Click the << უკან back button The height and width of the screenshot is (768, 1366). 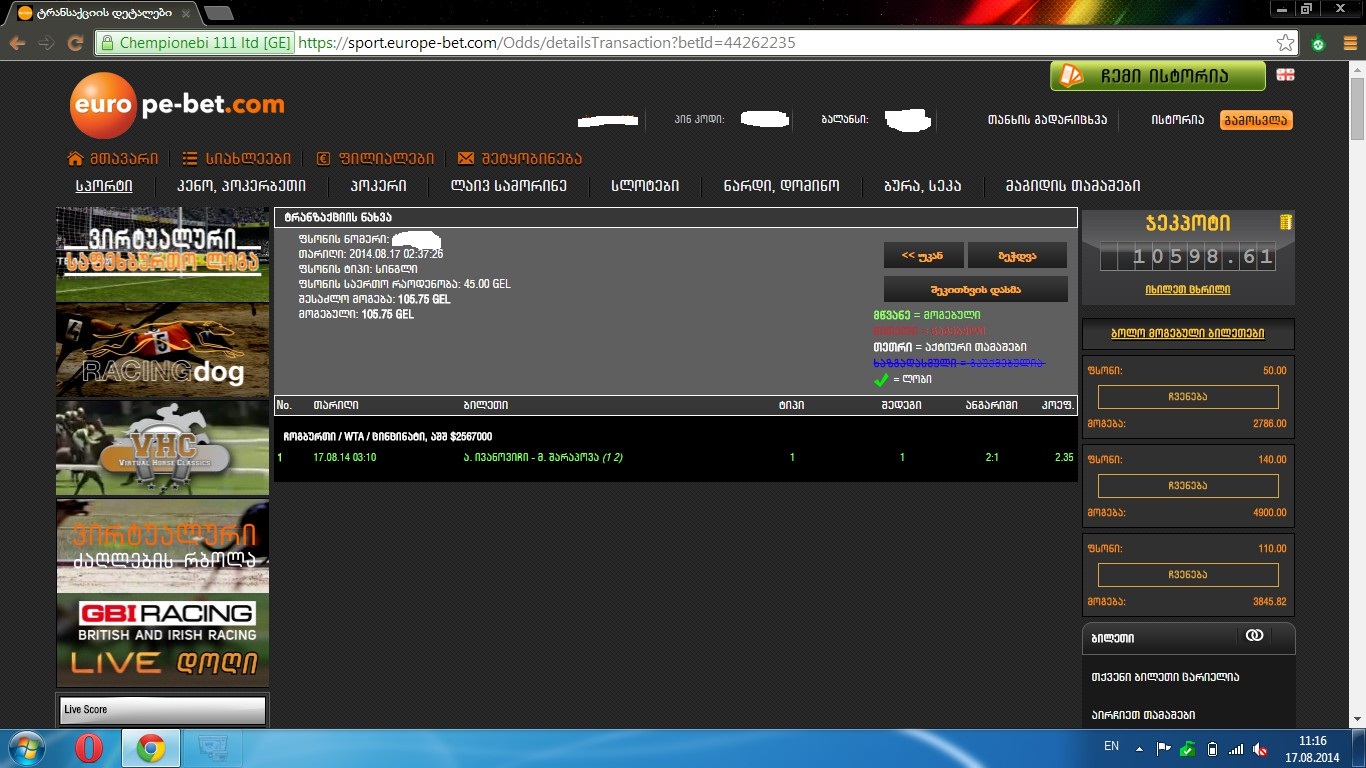924,256
